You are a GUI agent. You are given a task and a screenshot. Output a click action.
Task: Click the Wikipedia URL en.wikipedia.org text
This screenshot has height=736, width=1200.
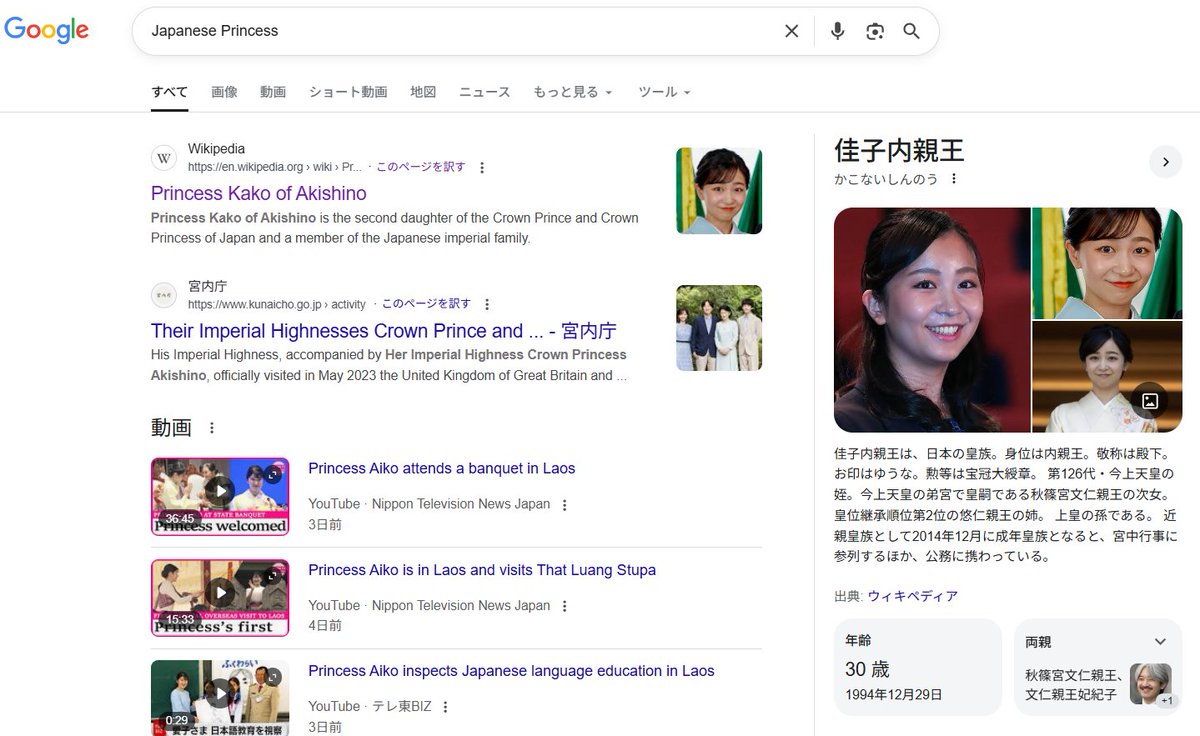click(275, 168)
